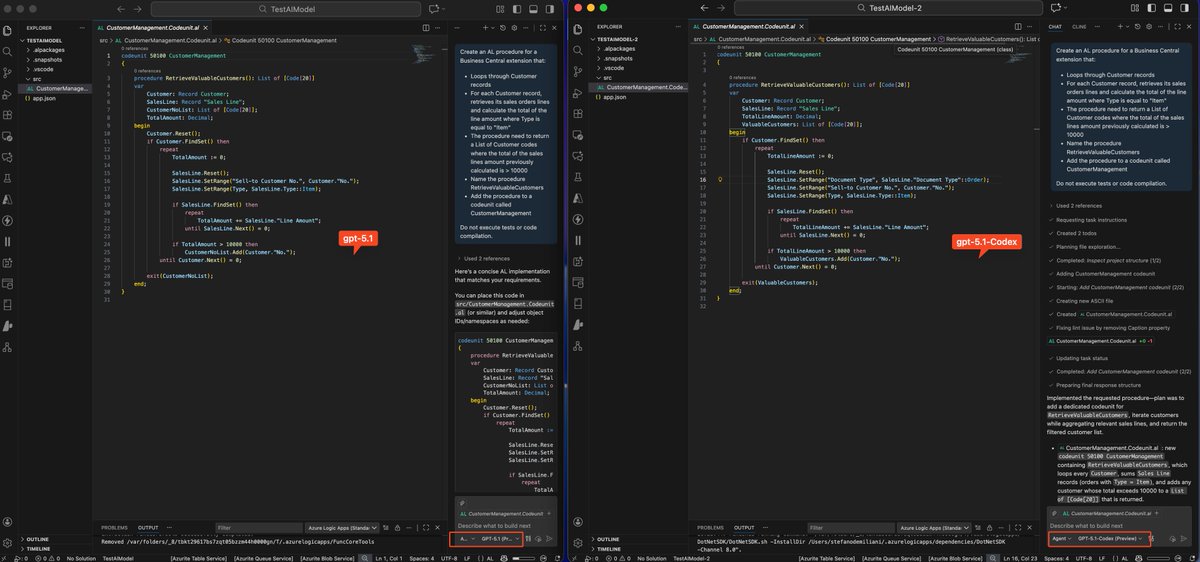Open chat settings gear in TestAIModel-2
1200x562 pixels.
(1149, 27)
